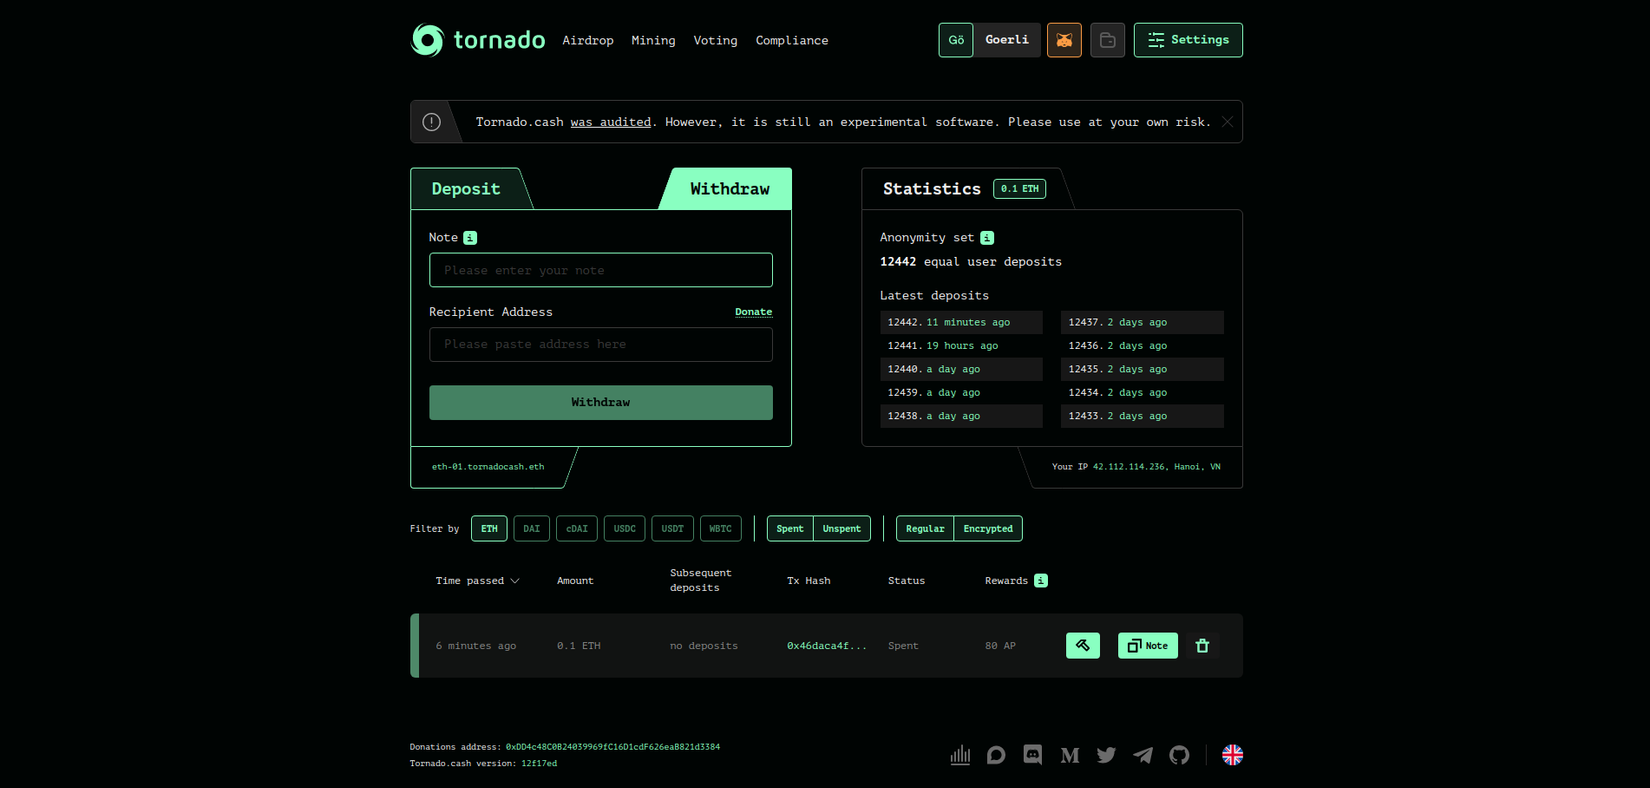Select latest deposit 12440
Screen dimensions: 1650x788
(x=961, y=369)
